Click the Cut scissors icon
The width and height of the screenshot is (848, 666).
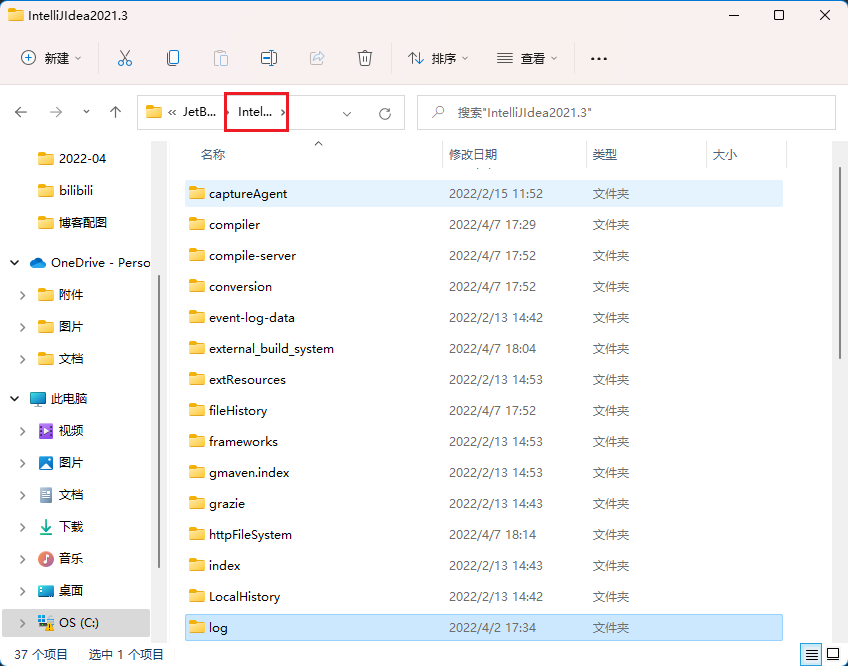(125, 58)
